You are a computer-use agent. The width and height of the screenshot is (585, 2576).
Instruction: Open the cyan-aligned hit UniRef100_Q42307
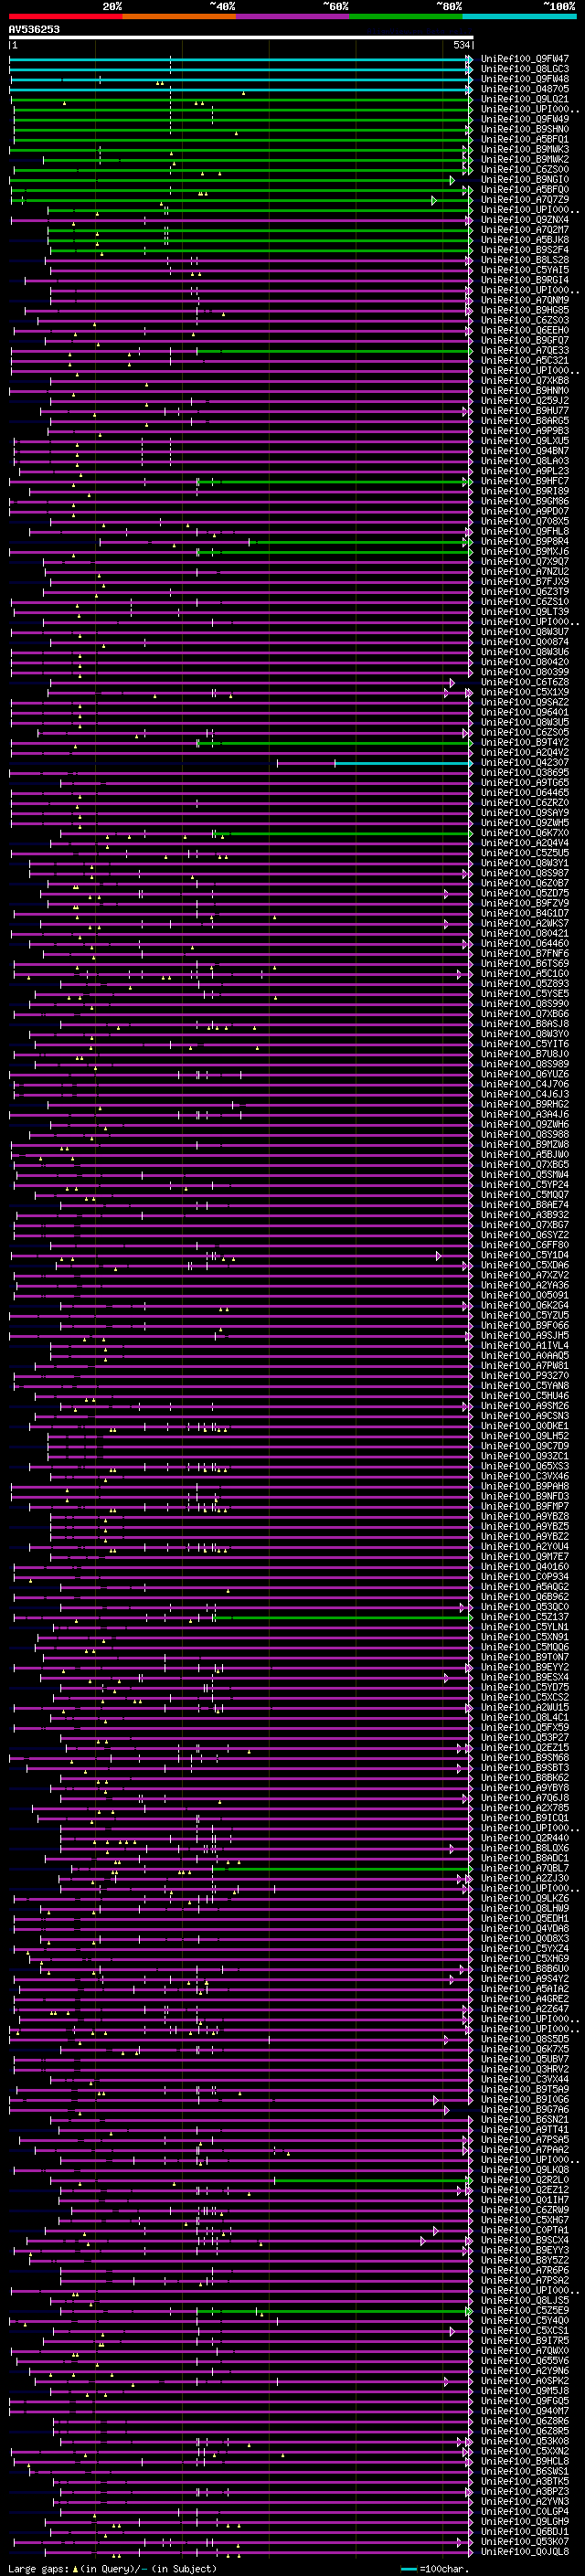[525, 763]
